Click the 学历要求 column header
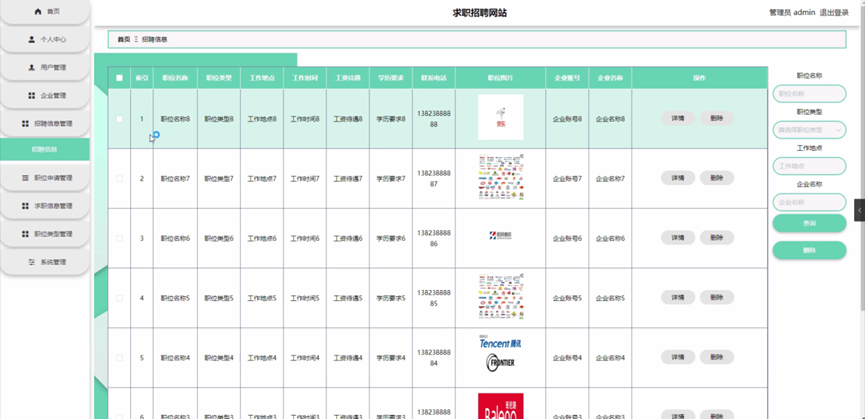 (x=391, y=78)
